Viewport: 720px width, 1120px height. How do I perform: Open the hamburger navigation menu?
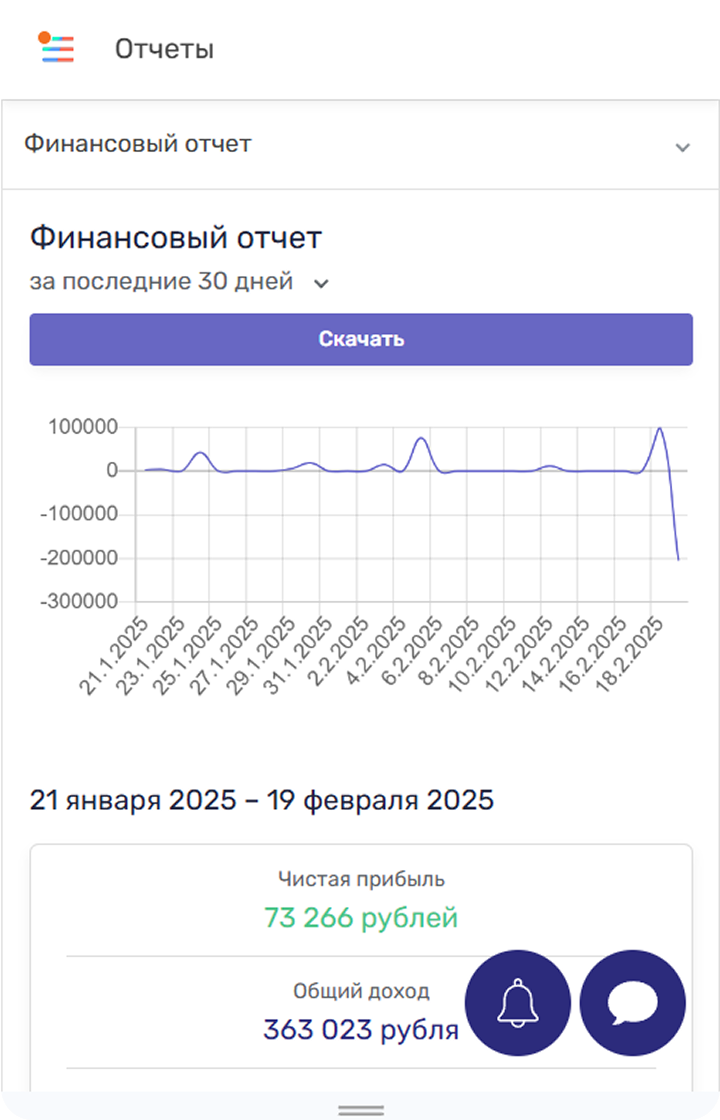(57, 48)
